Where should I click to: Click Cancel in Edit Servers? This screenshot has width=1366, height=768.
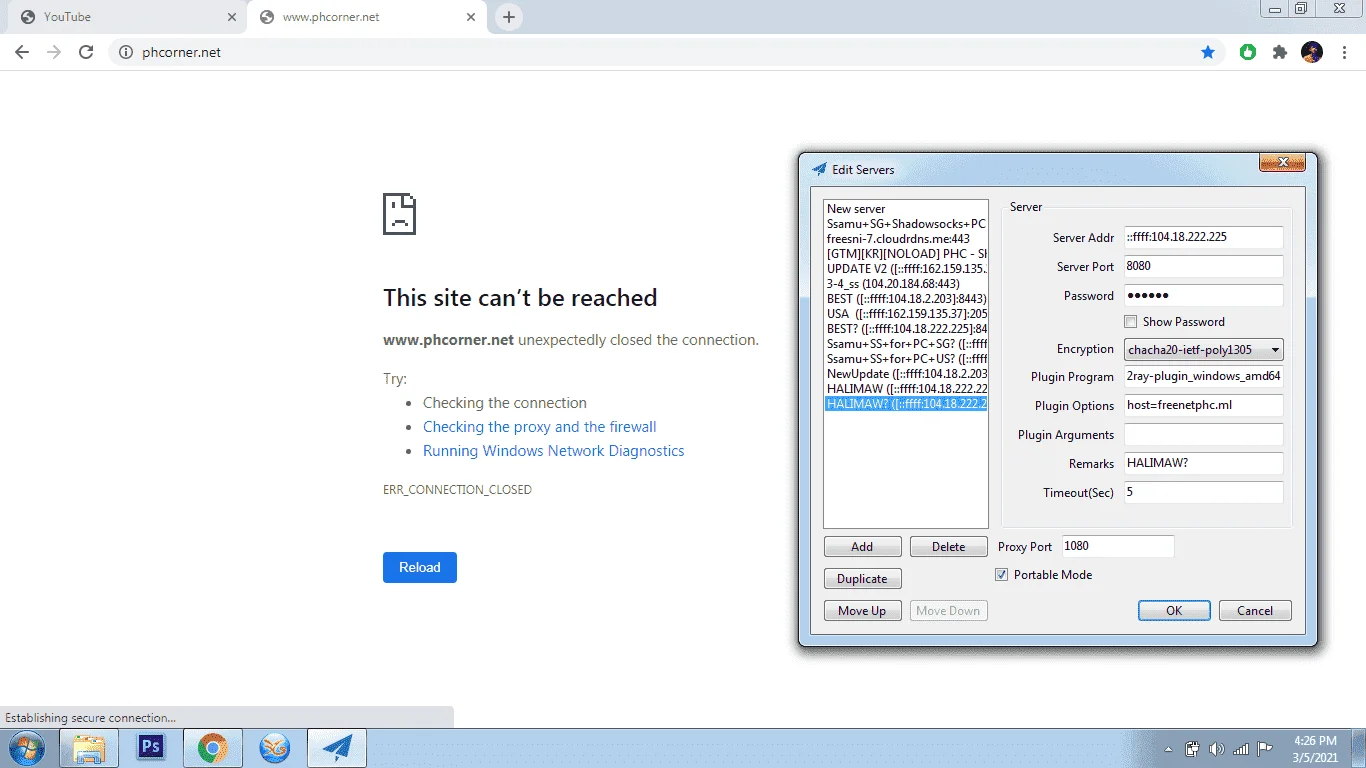point(1255,611)
